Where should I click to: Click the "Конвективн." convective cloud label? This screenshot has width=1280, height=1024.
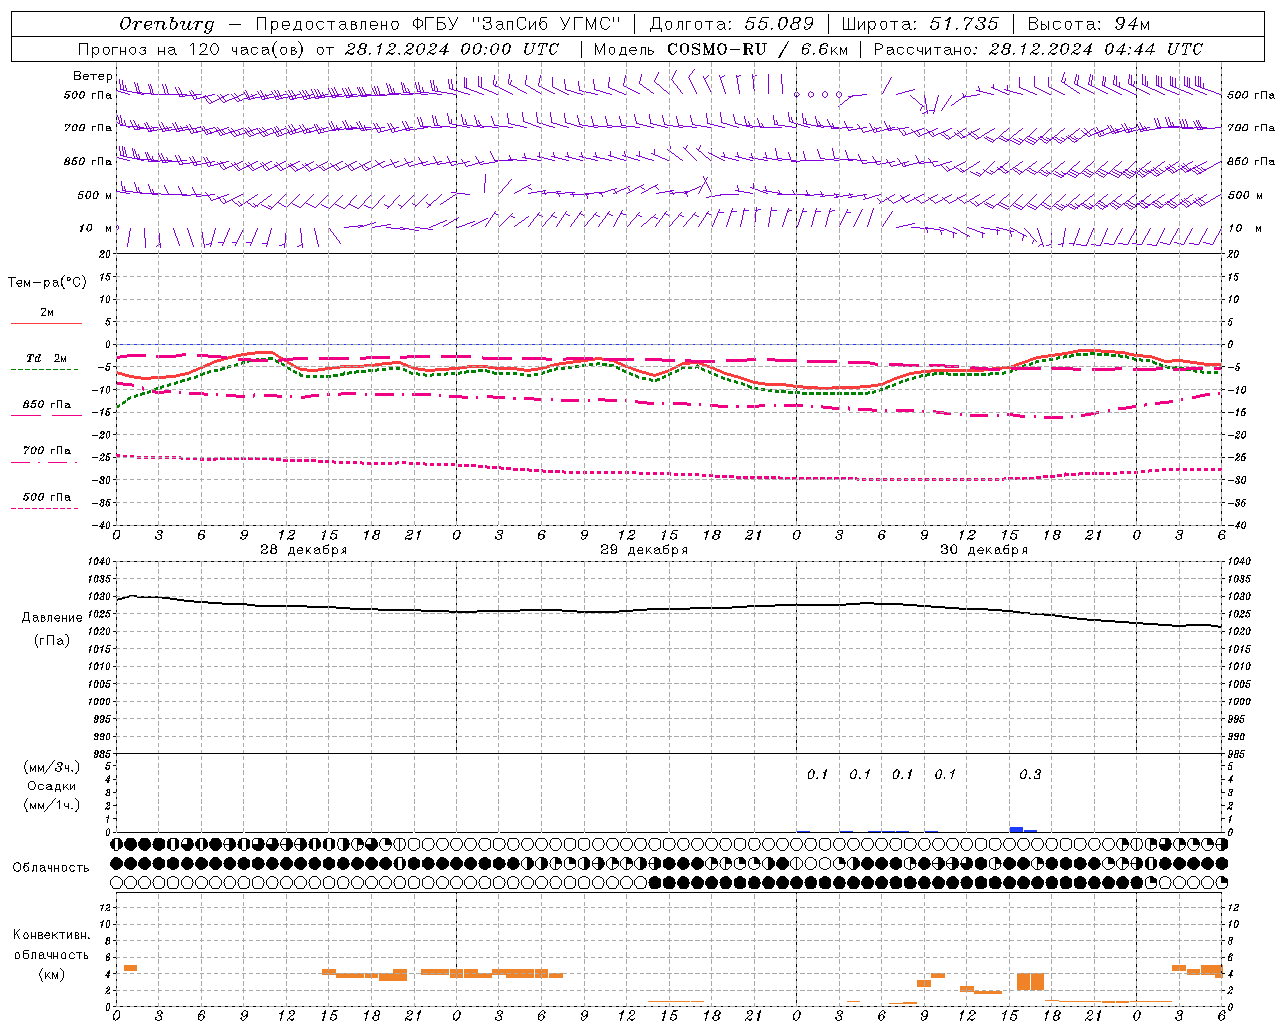52,935
